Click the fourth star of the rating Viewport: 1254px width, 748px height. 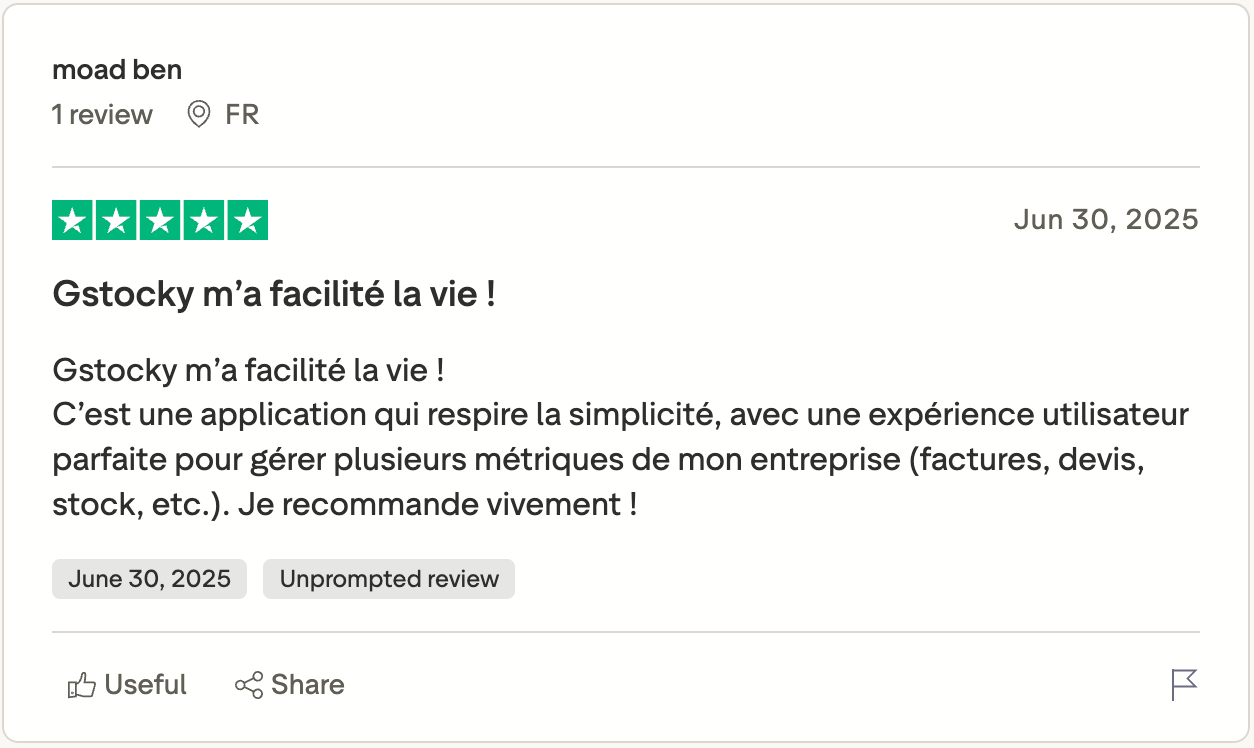(x=203, y=219)
